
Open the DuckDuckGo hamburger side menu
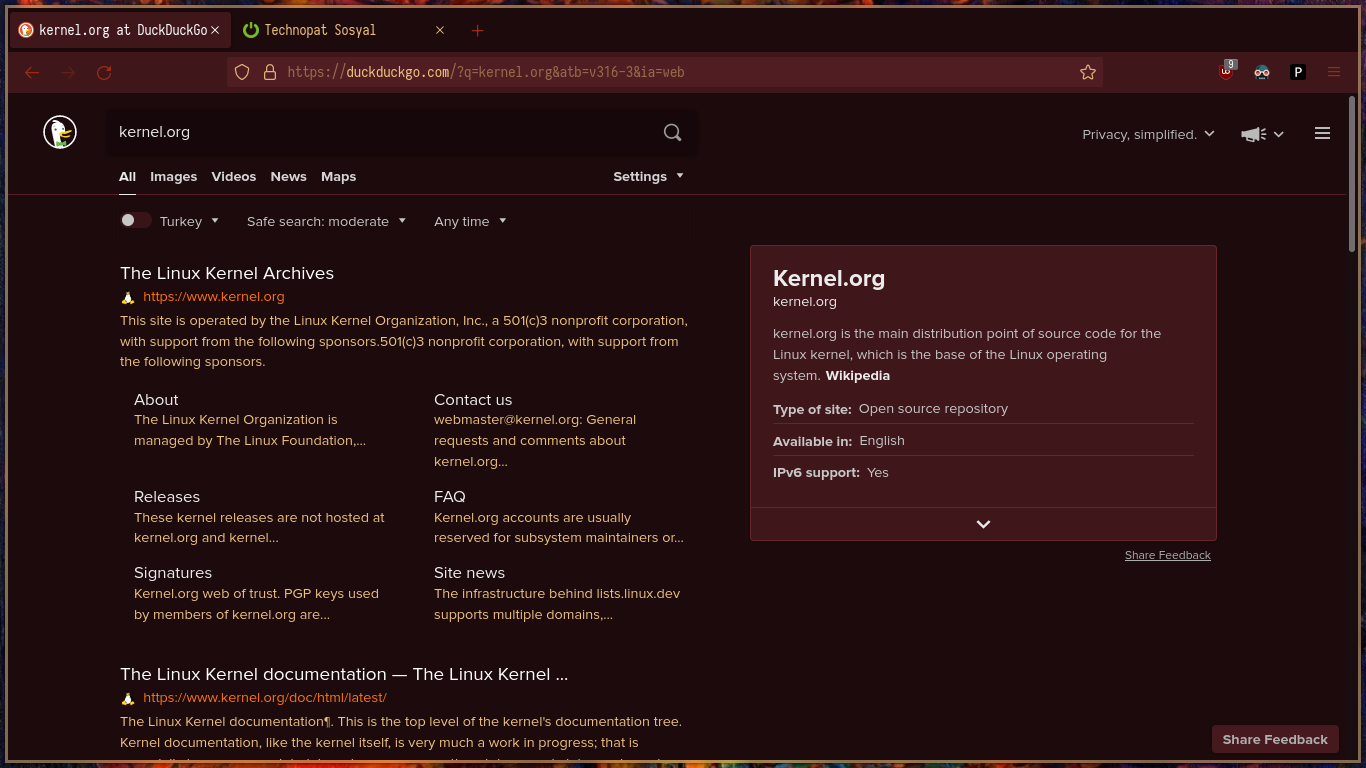[1322, 133]
